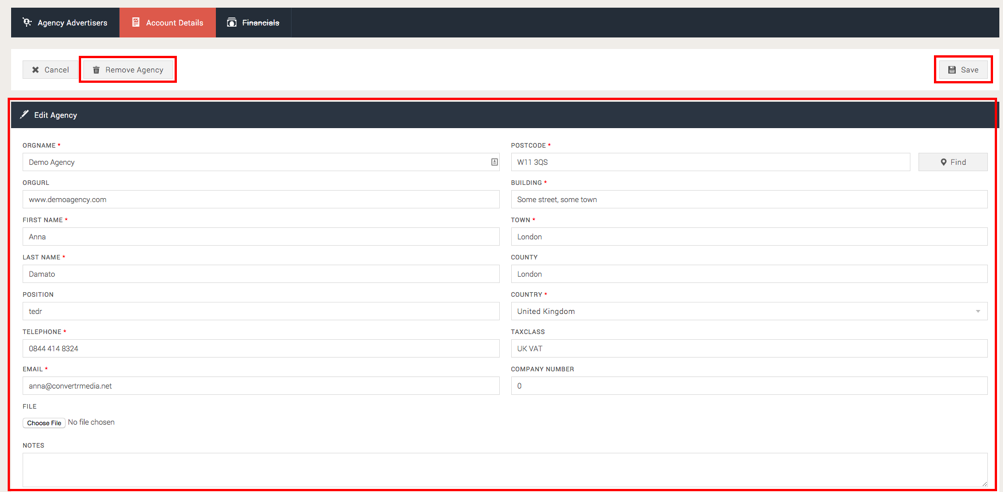Click the Remove Agency button
This screenshot has height=492, width=1003.
click(x=128, y=70)
